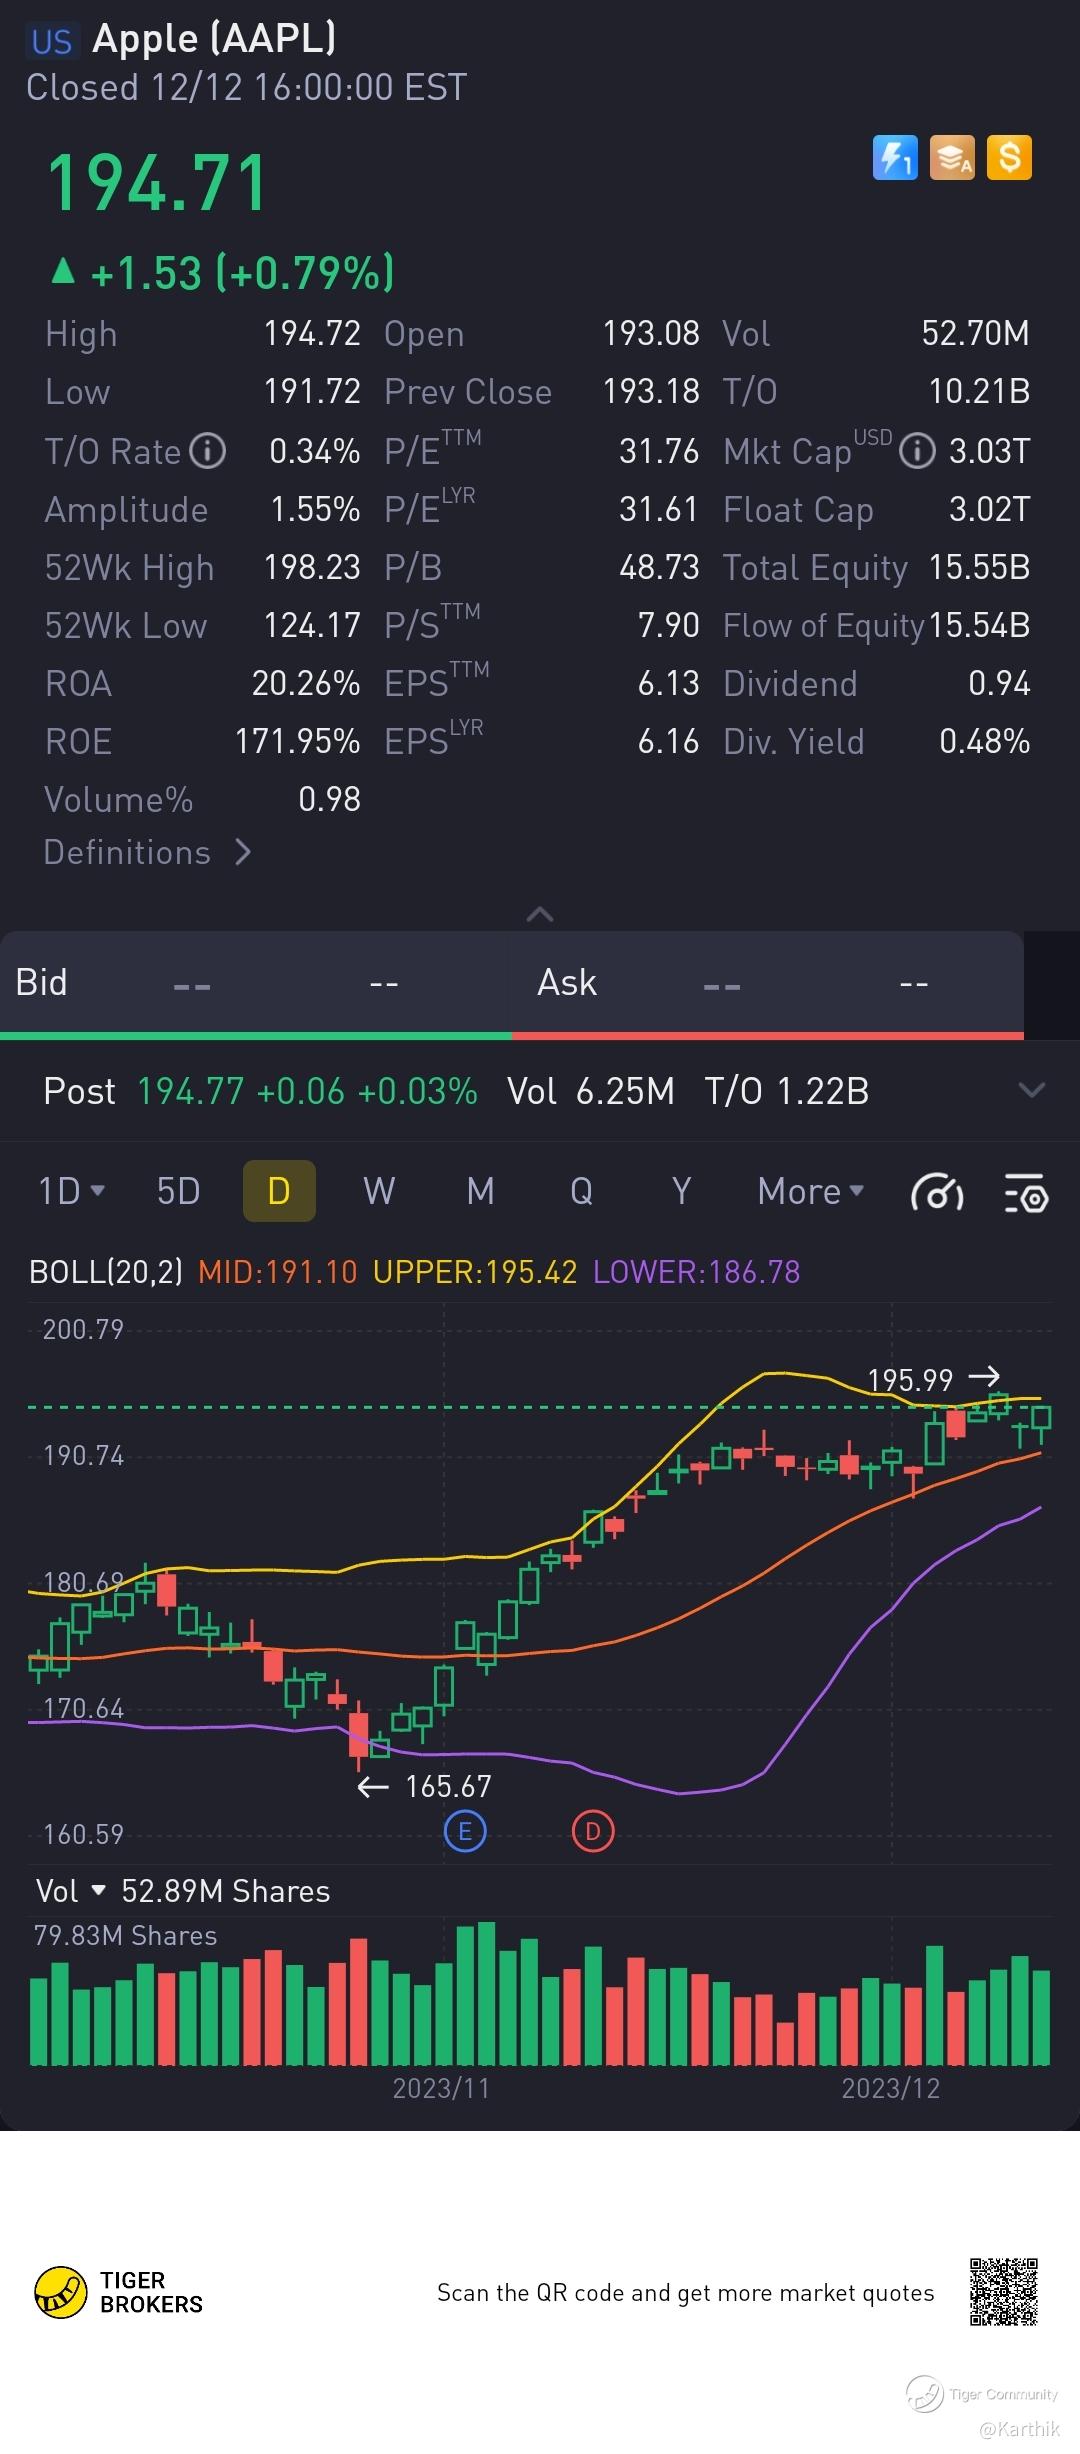The height and width of the screenshot is (2454, 1080).
Task: Tap the LOWER:186.78 Bollinger value
Action: tap(697, 1272)
